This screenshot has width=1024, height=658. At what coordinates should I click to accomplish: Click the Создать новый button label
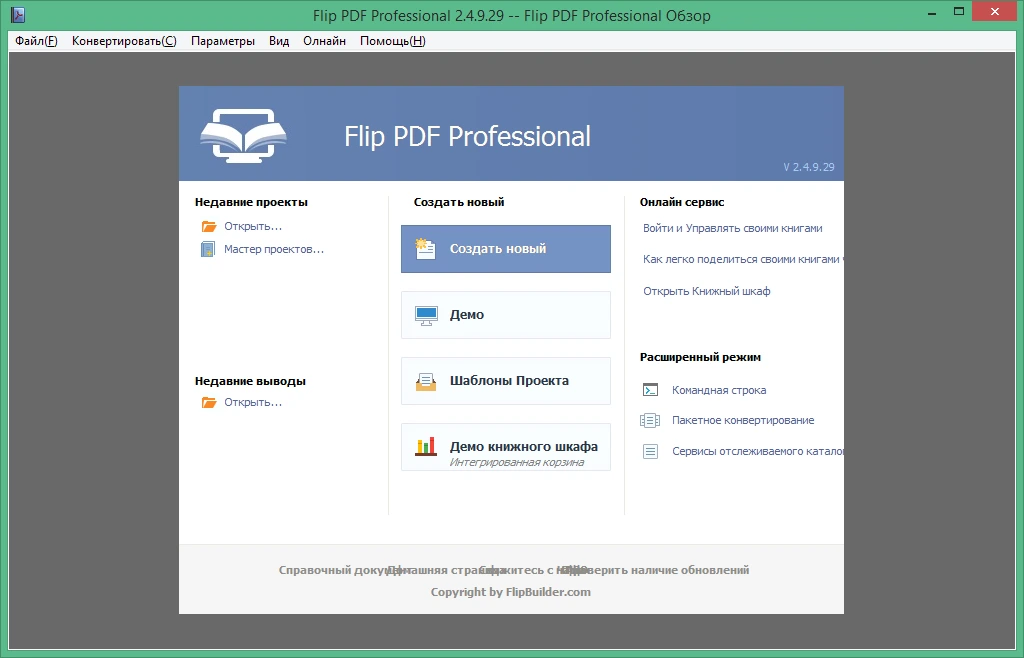498,249
